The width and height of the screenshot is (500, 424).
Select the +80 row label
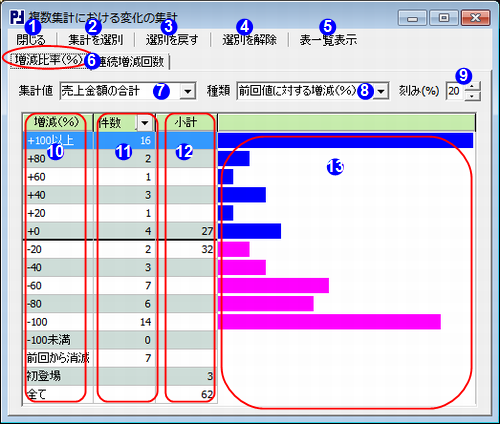(x=36, y=159)
